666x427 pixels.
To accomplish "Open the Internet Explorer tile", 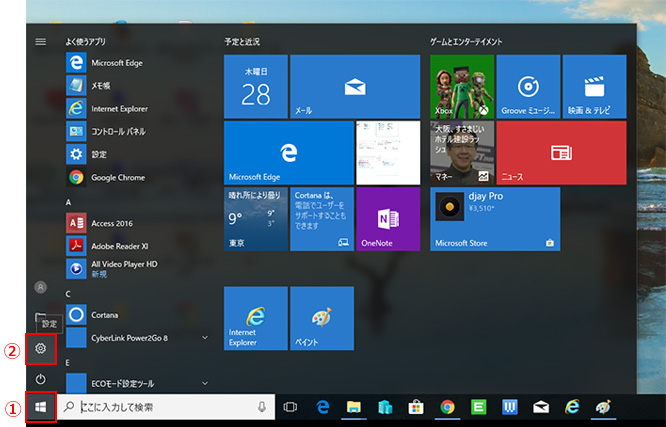I will tap(256, 318).
